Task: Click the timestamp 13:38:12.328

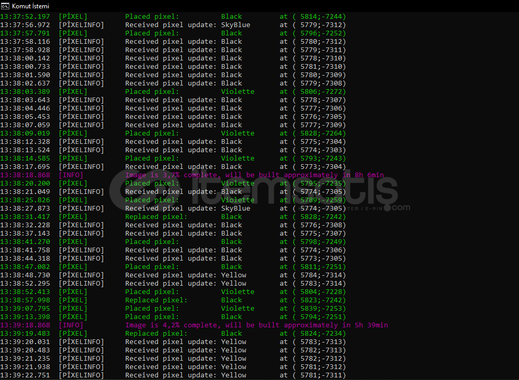Action: tap(25, 142)
